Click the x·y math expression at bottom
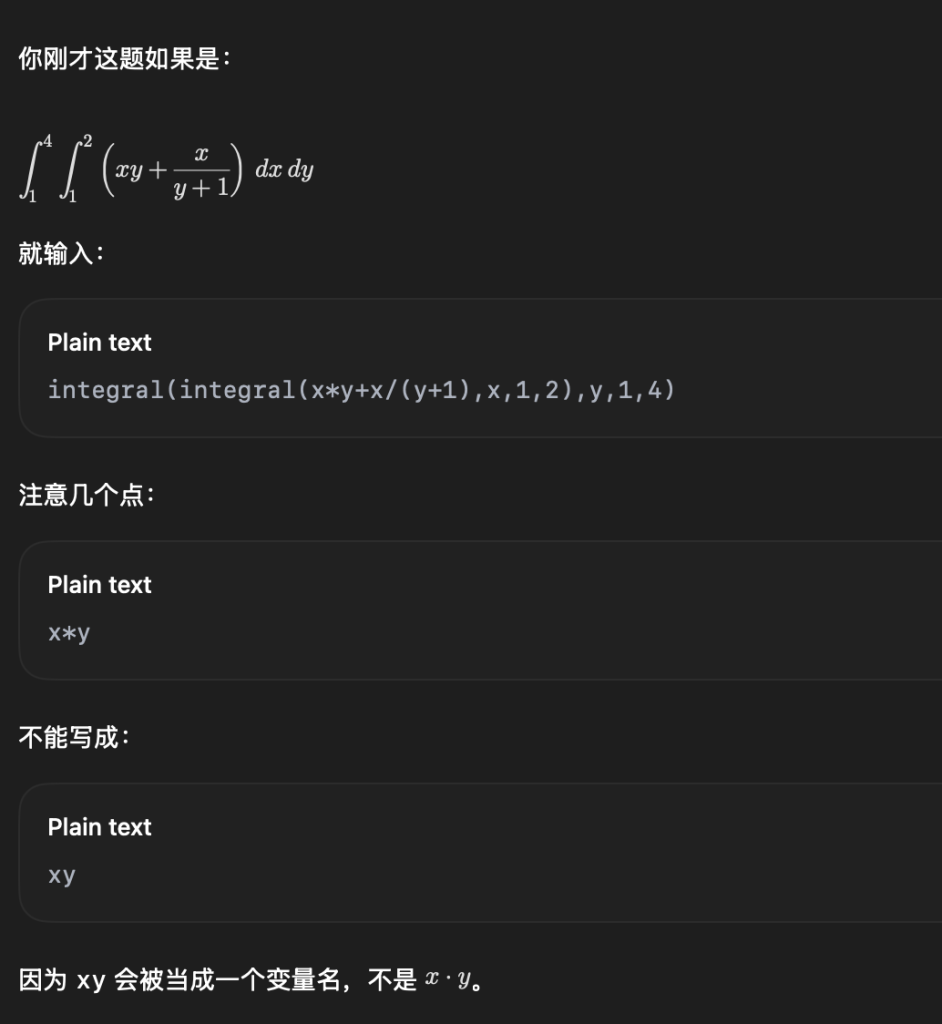 tap(447, 979)
